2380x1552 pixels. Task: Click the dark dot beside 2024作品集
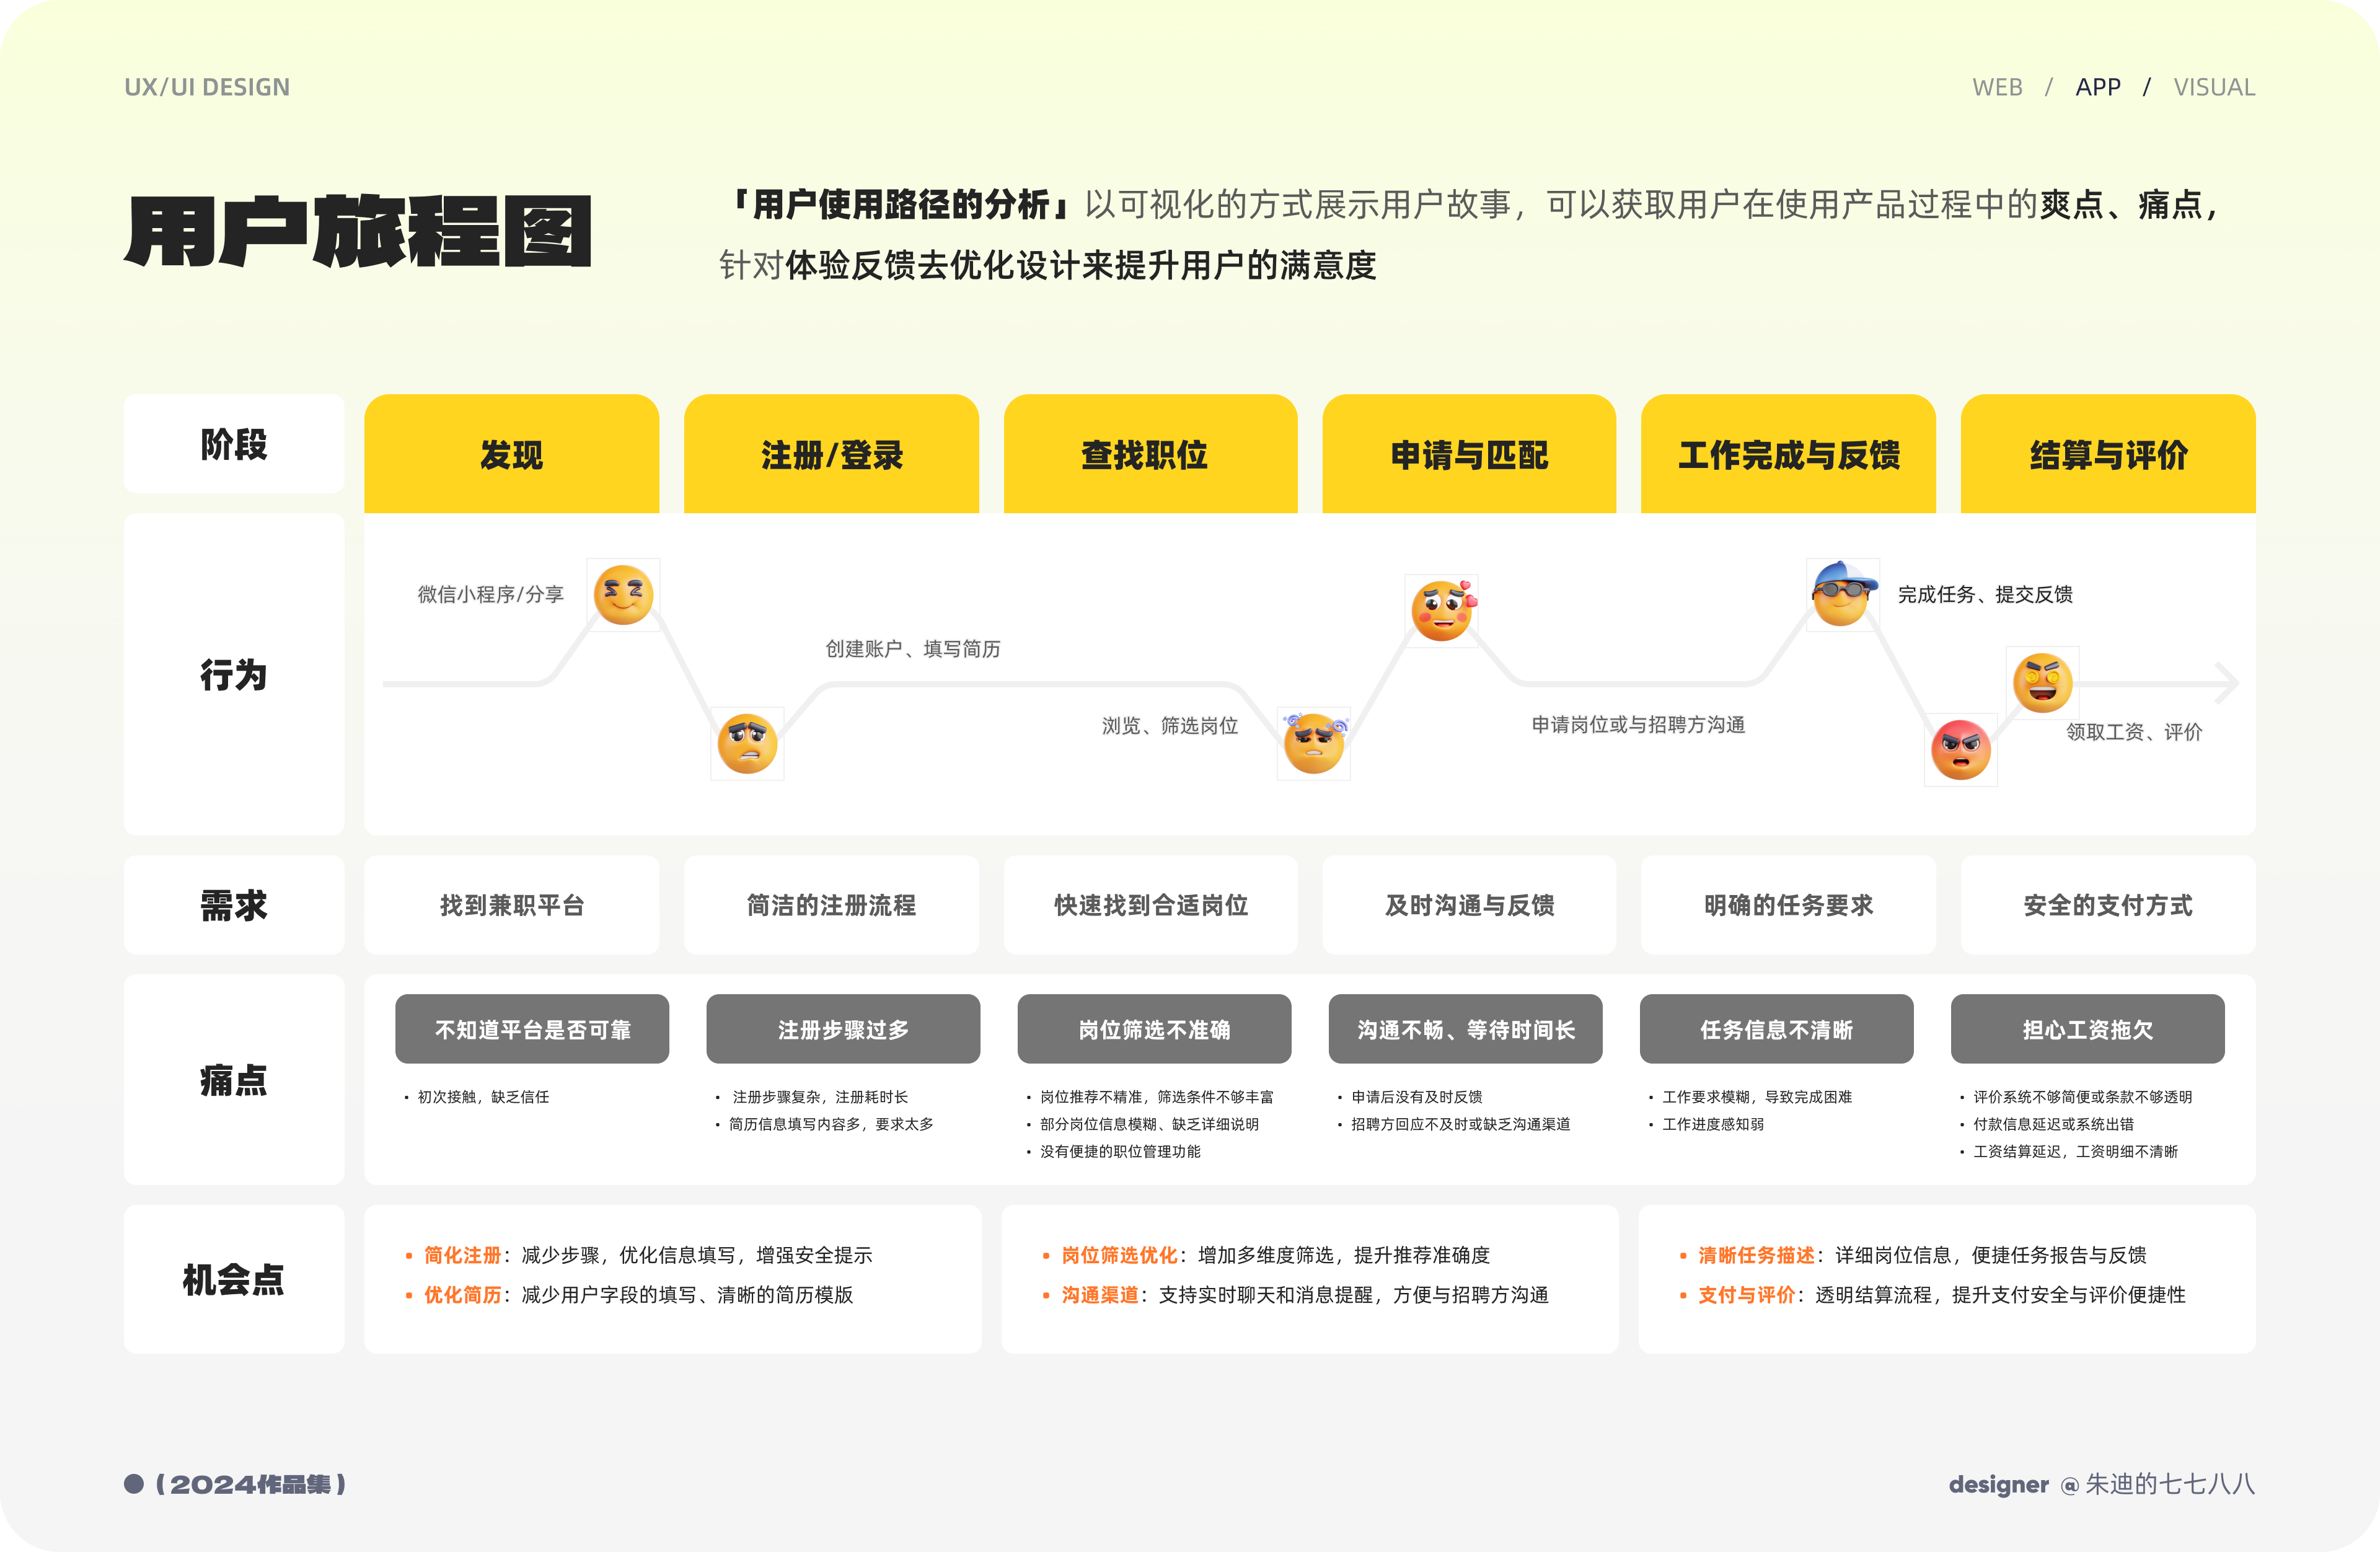click(134, 1484)
